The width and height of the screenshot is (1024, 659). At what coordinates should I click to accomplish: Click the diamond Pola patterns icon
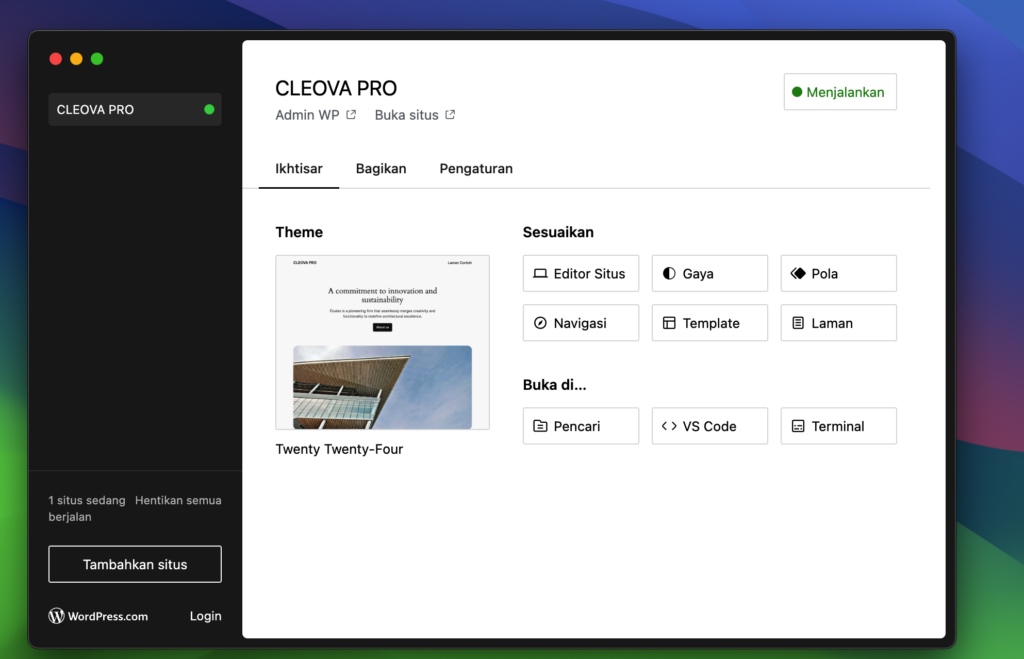pyautogui.click(x=798, y=274)
